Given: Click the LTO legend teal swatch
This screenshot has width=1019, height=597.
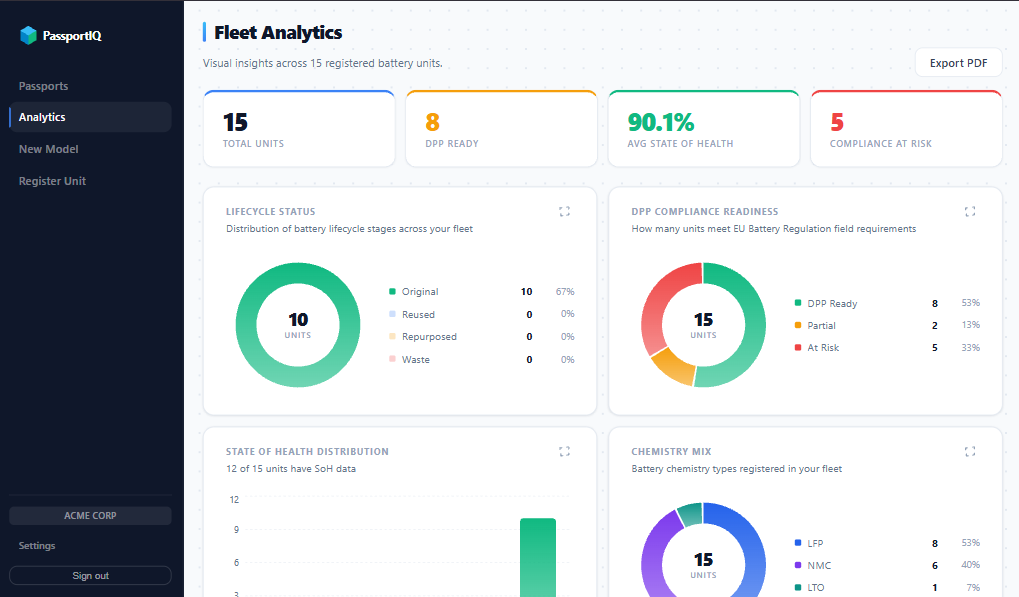Looking at the screenshot, I should [x=797, y=587].
